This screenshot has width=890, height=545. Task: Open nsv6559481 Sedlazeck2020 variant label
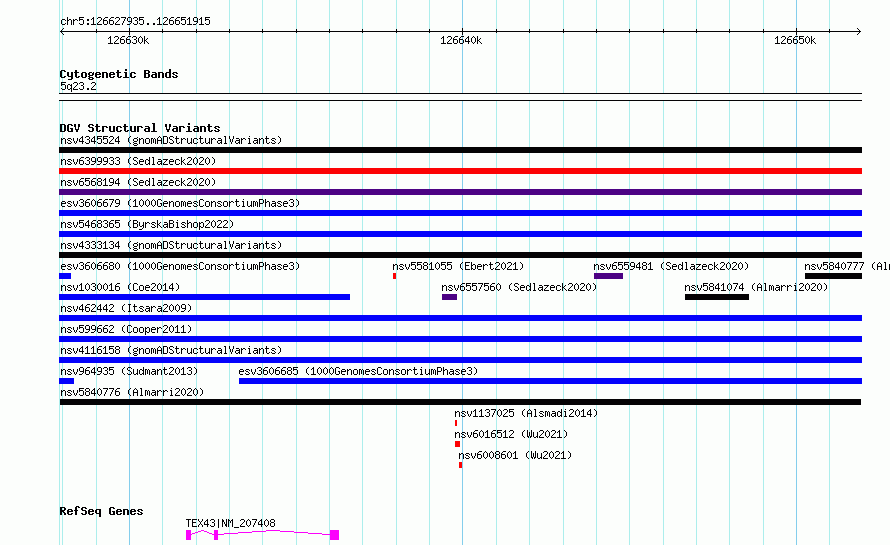coord(671,266)
